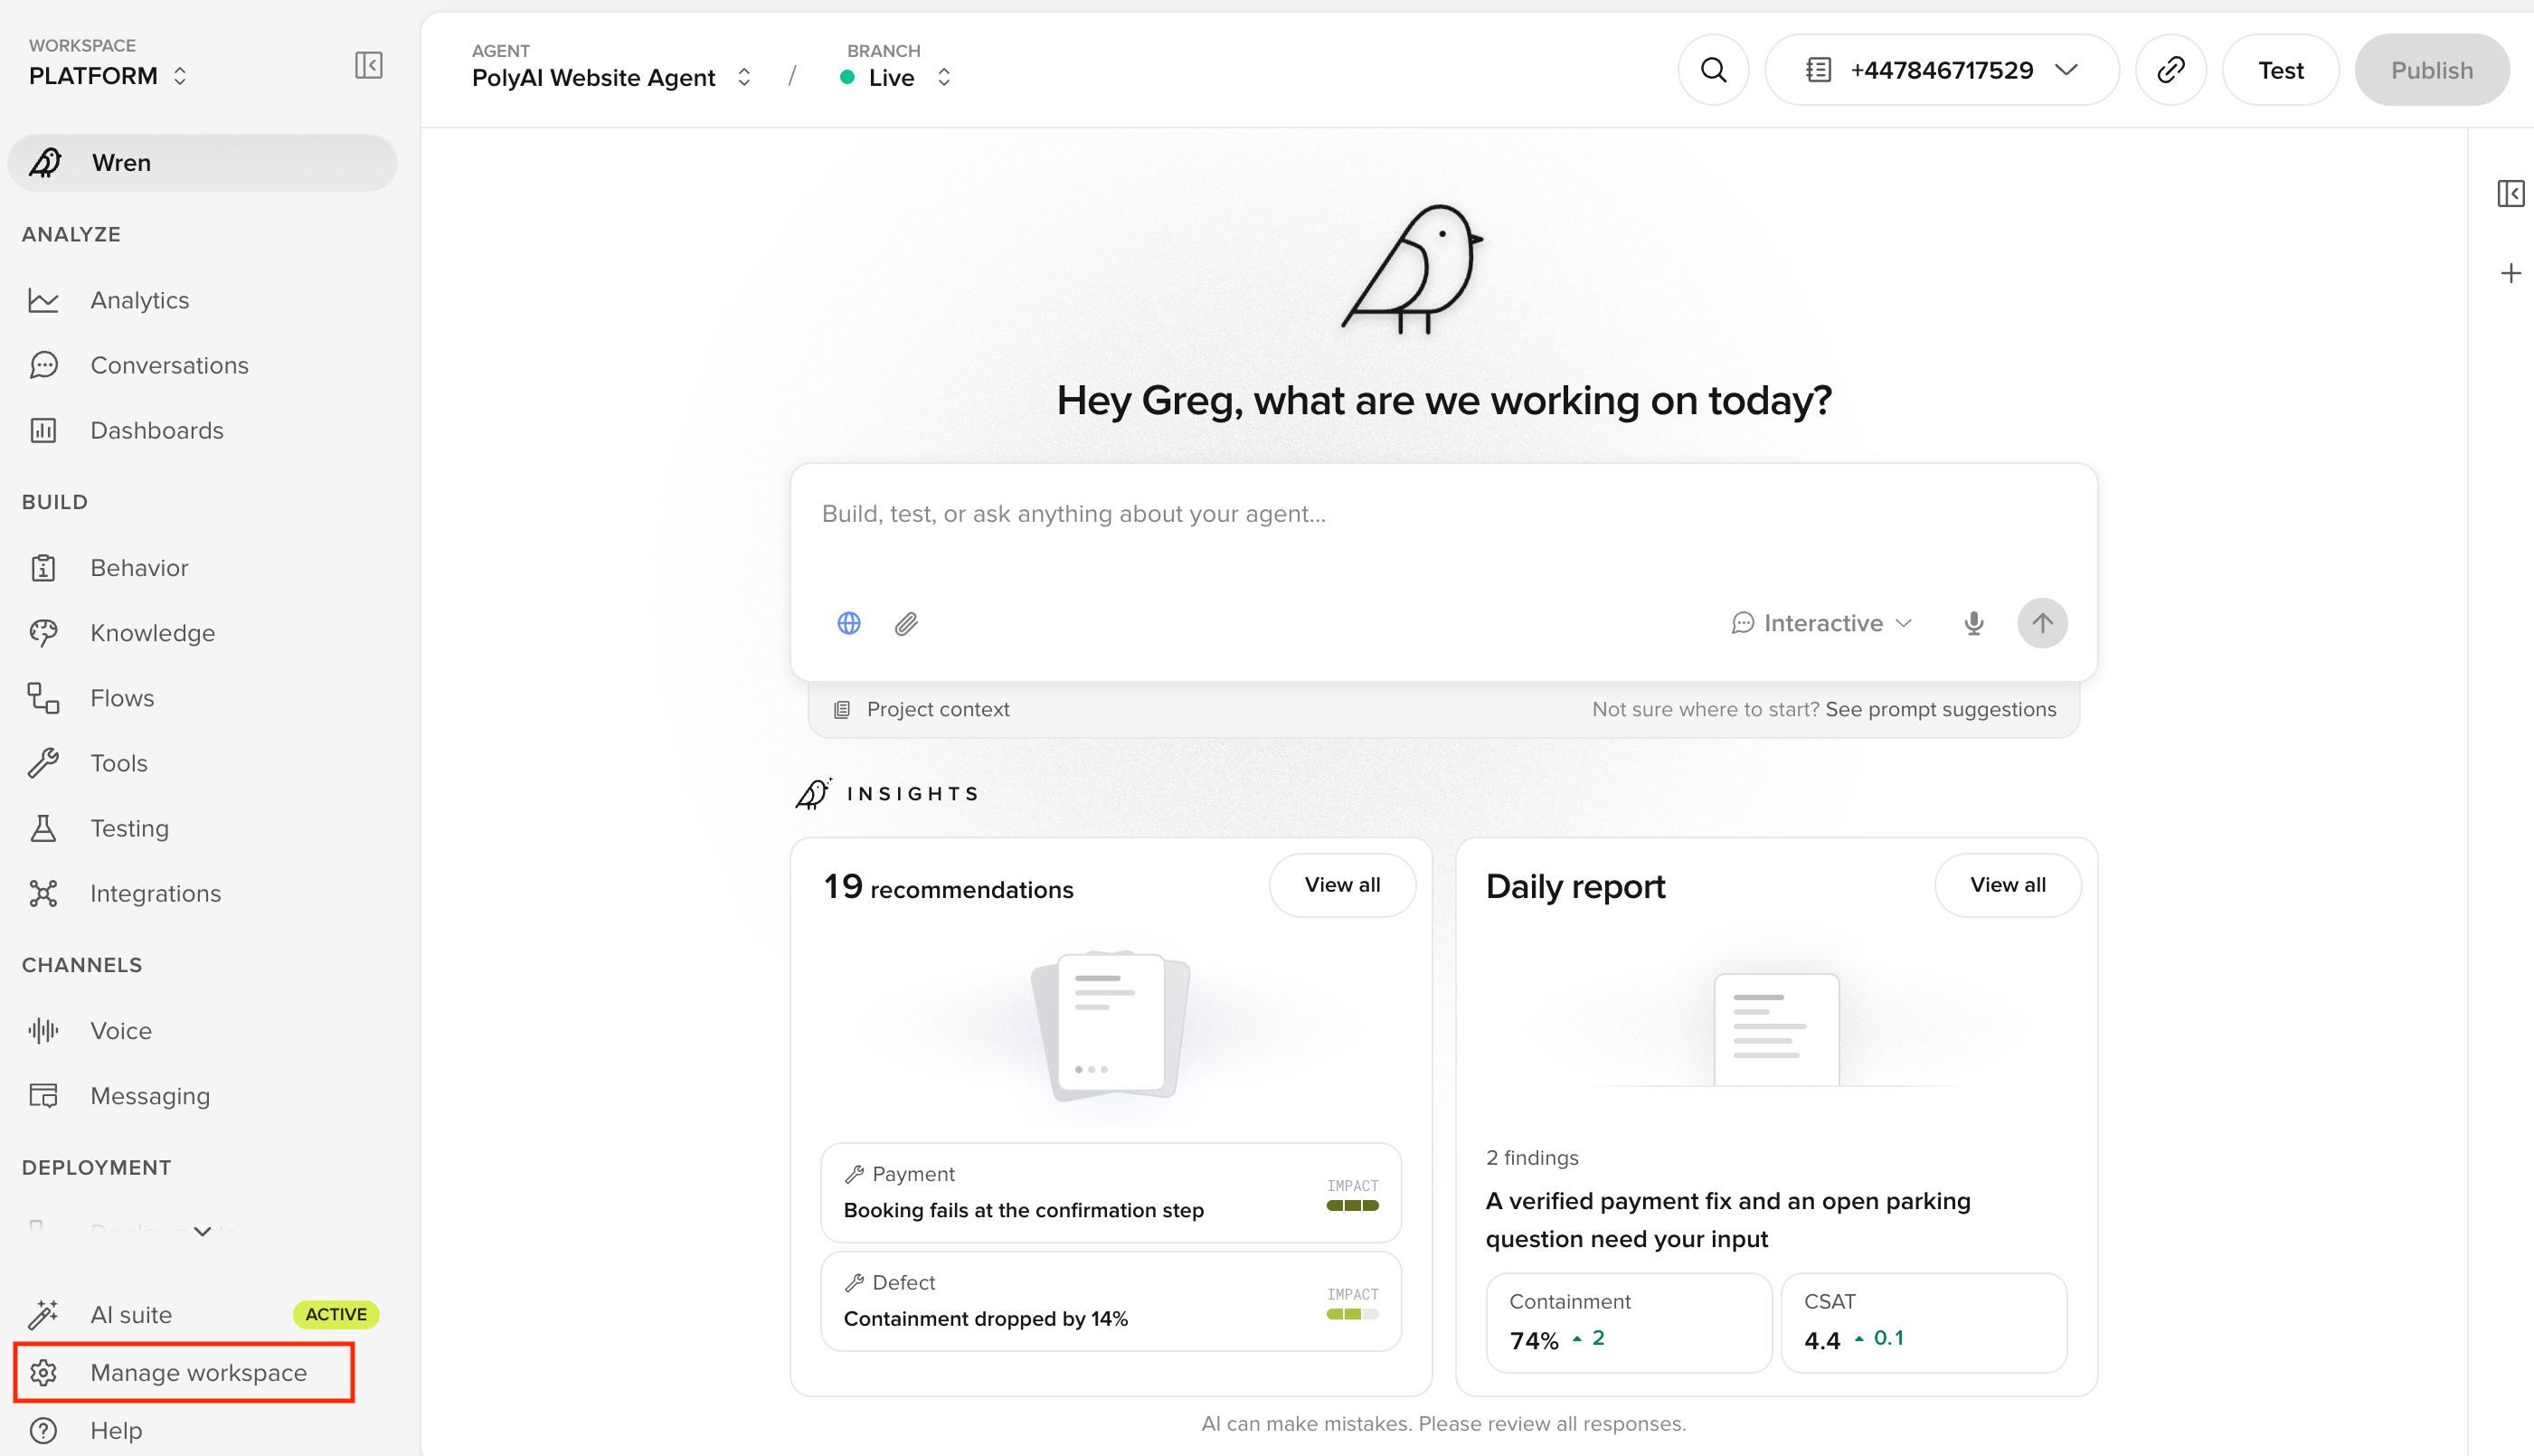Click the Knowledge brain icon
This screenshot has width=2534, height=1456.
(x=43, y=633)
